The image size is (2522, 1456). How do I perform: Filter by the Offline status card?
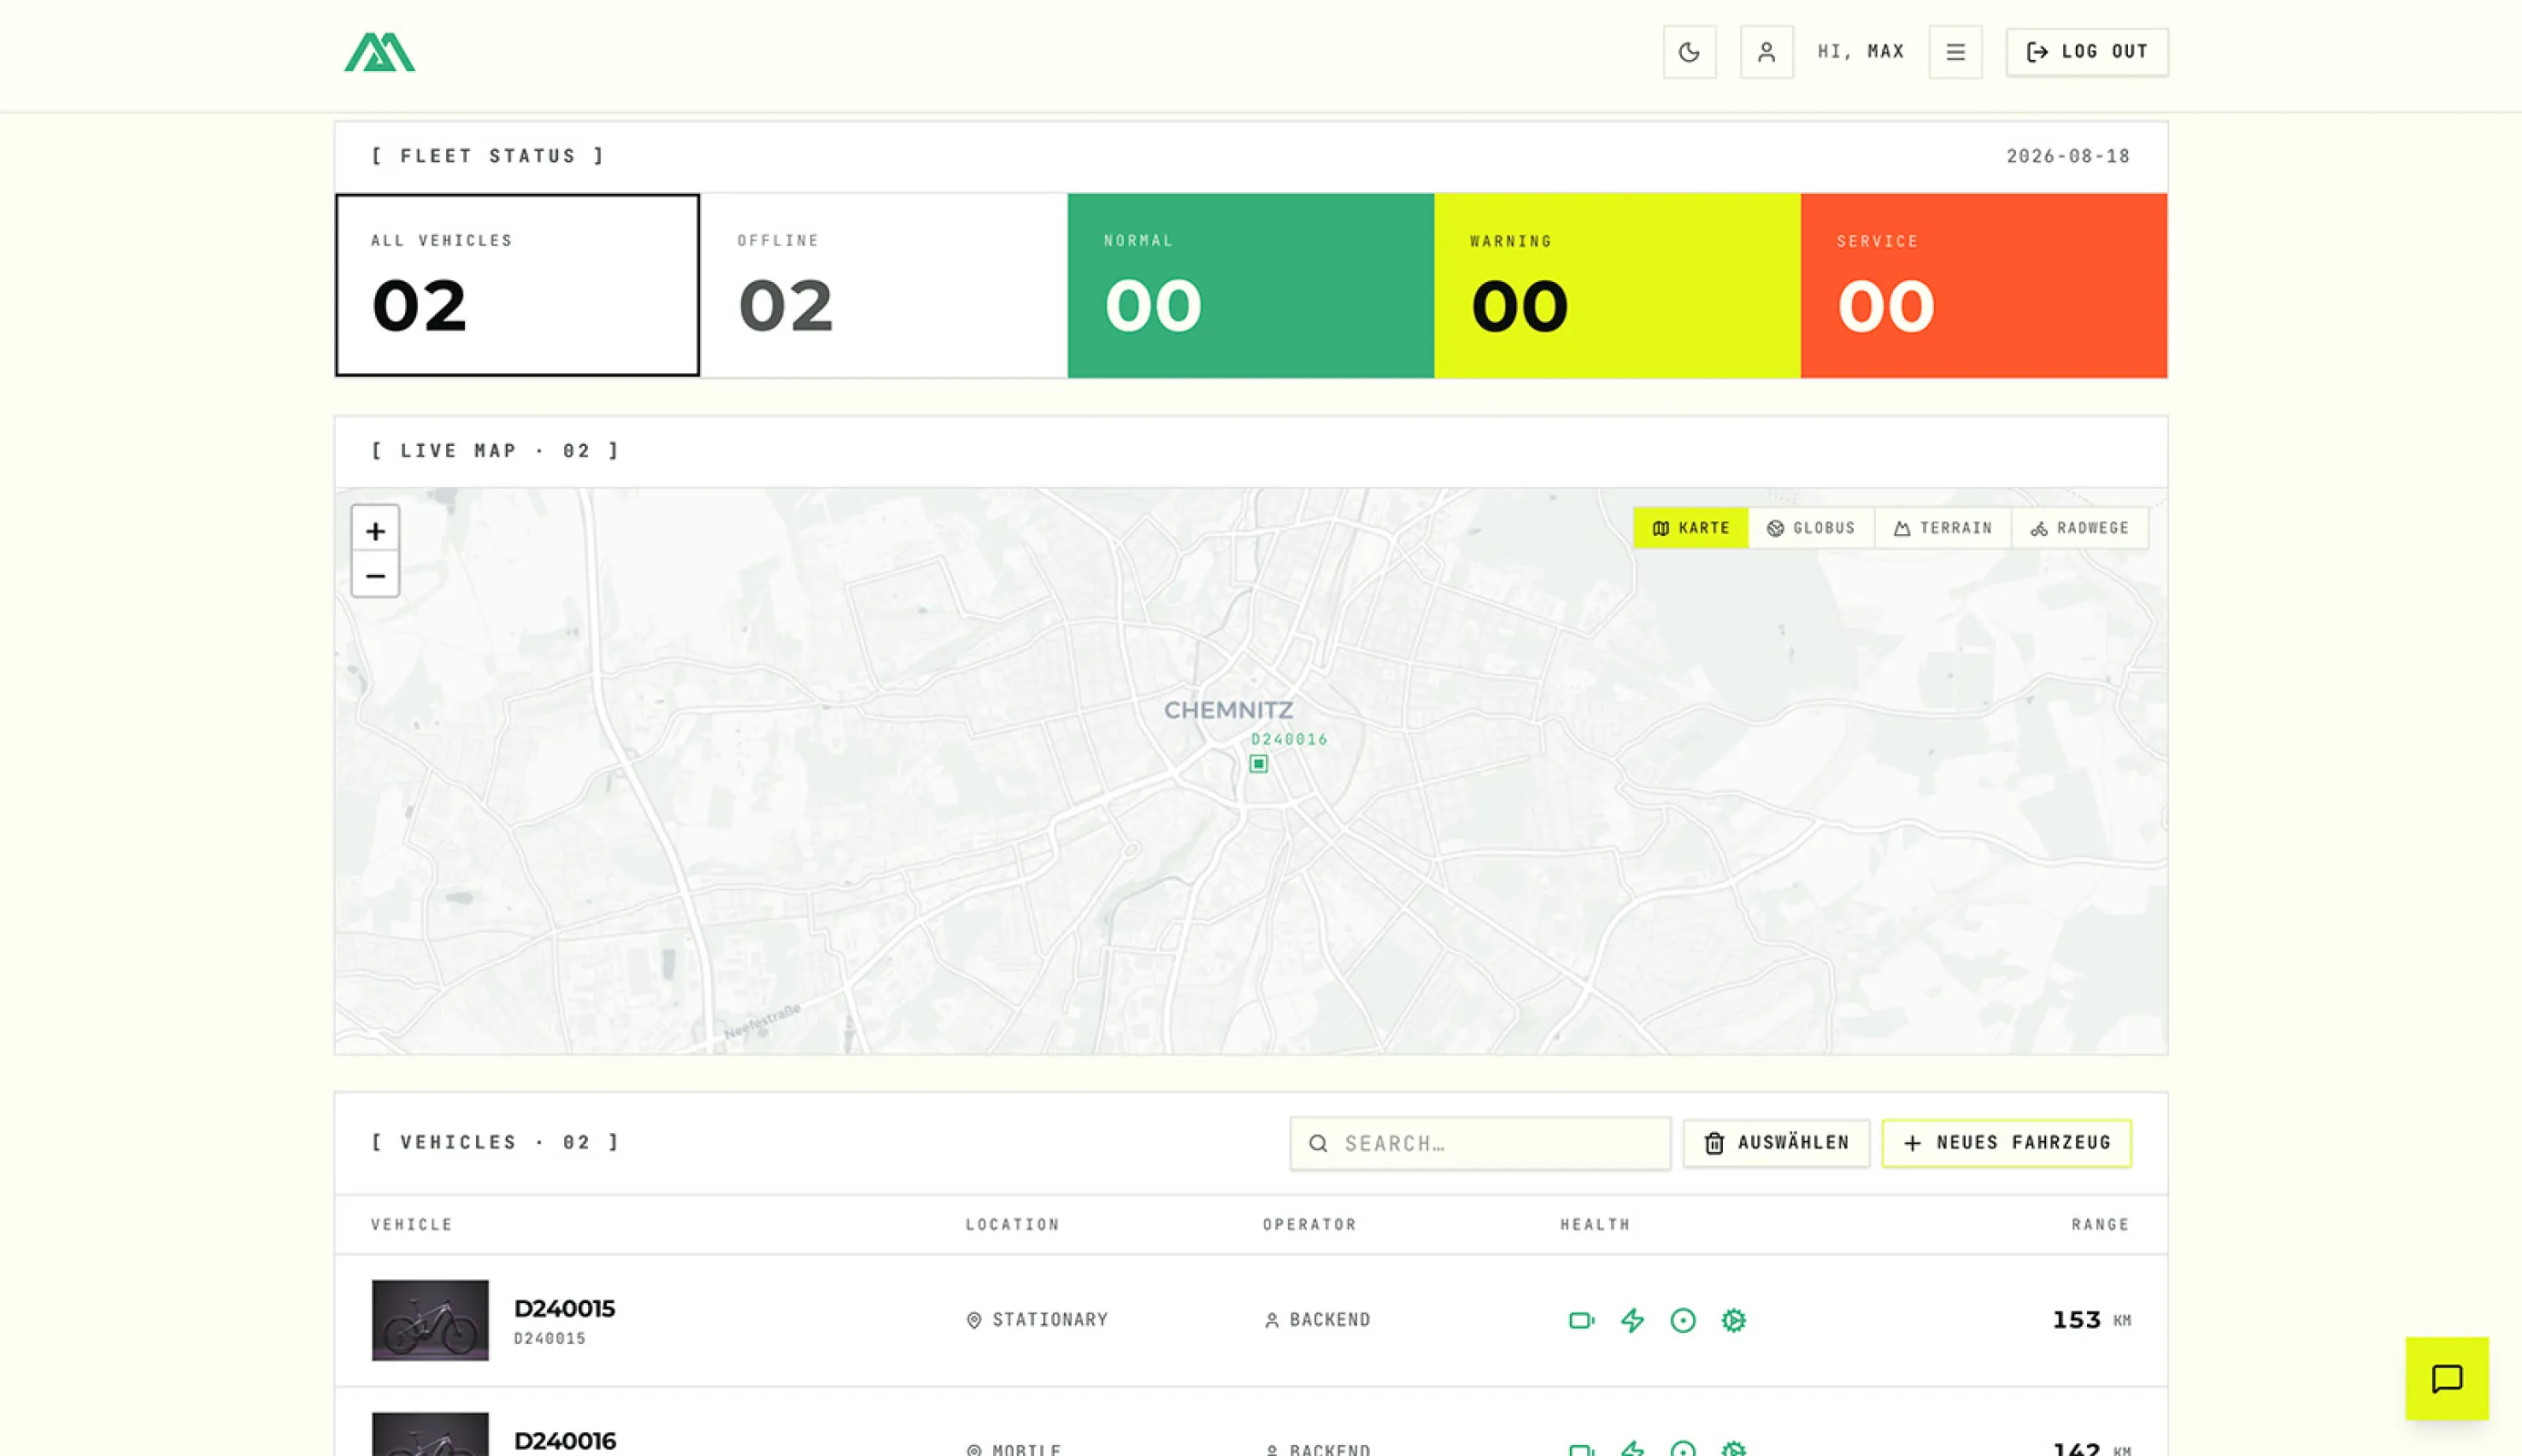click(884, 285)
